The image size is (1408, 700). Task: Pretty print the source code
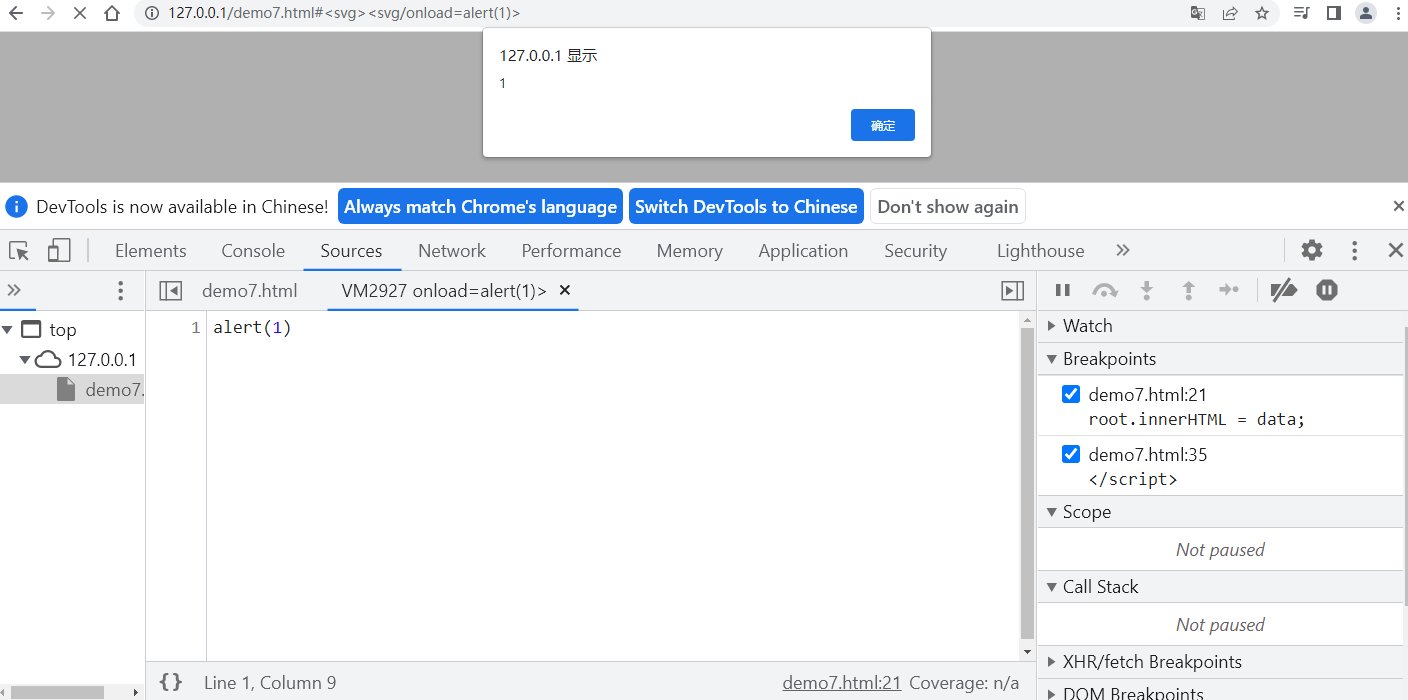171,682
